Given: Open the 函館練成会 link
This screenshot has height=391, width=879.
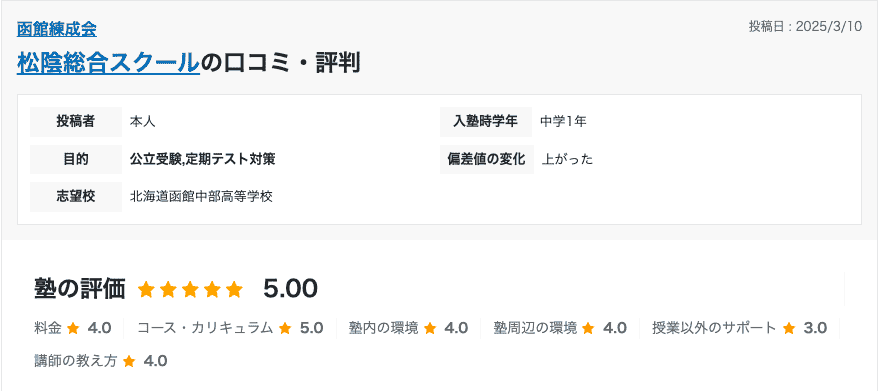Looking at the screenshot, I should [x=57, y=29].
